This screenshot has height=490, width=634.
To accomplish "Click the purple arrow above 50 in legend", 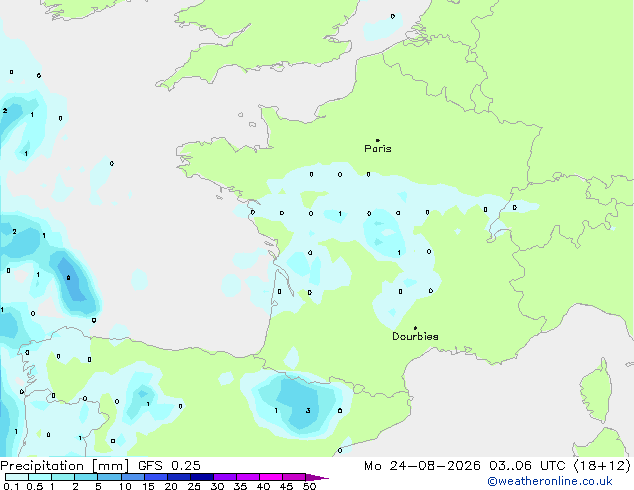I will click(x=317, y=477).
